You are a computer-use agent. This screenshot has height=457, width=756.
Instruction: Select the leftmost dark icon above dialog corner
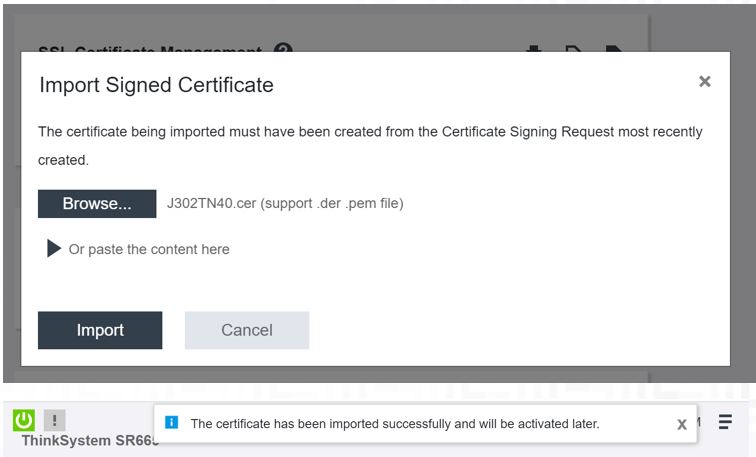pos(533,48)
